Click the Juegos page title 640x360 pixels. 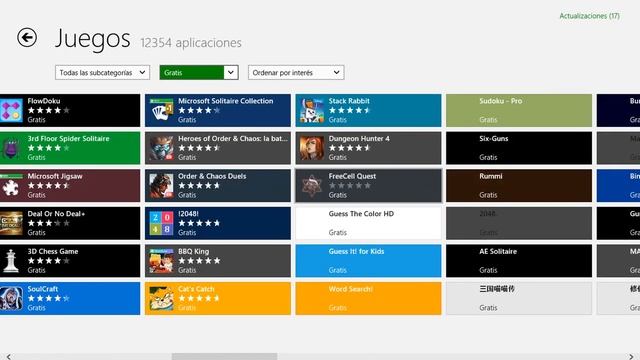[93, 39]
